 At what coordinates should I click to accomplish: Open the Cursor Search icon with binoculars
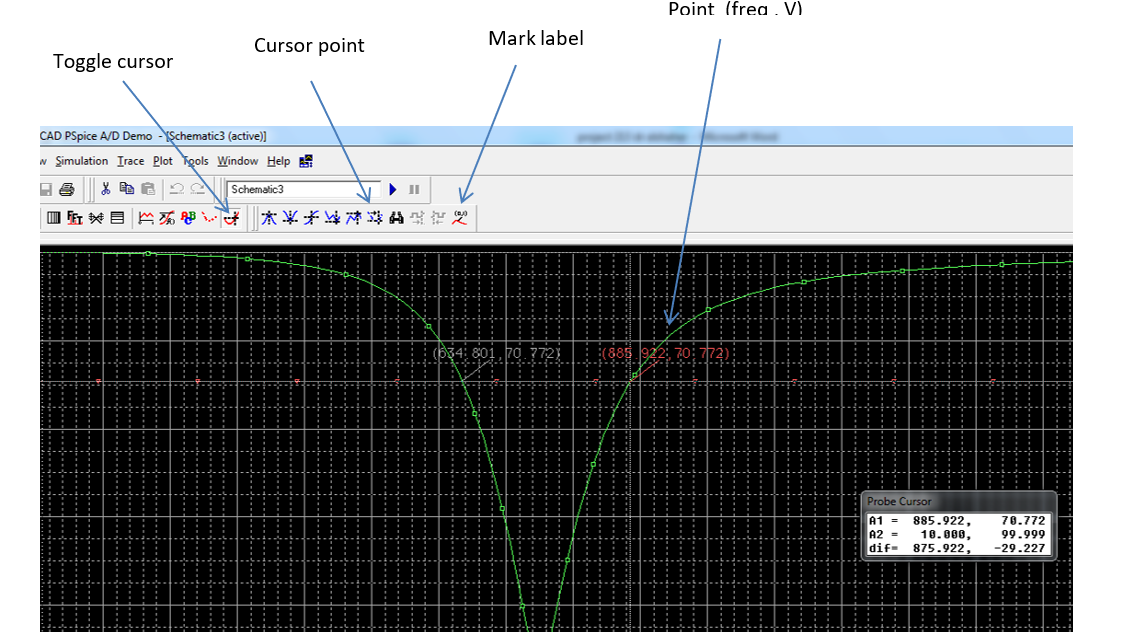(396, 217)
